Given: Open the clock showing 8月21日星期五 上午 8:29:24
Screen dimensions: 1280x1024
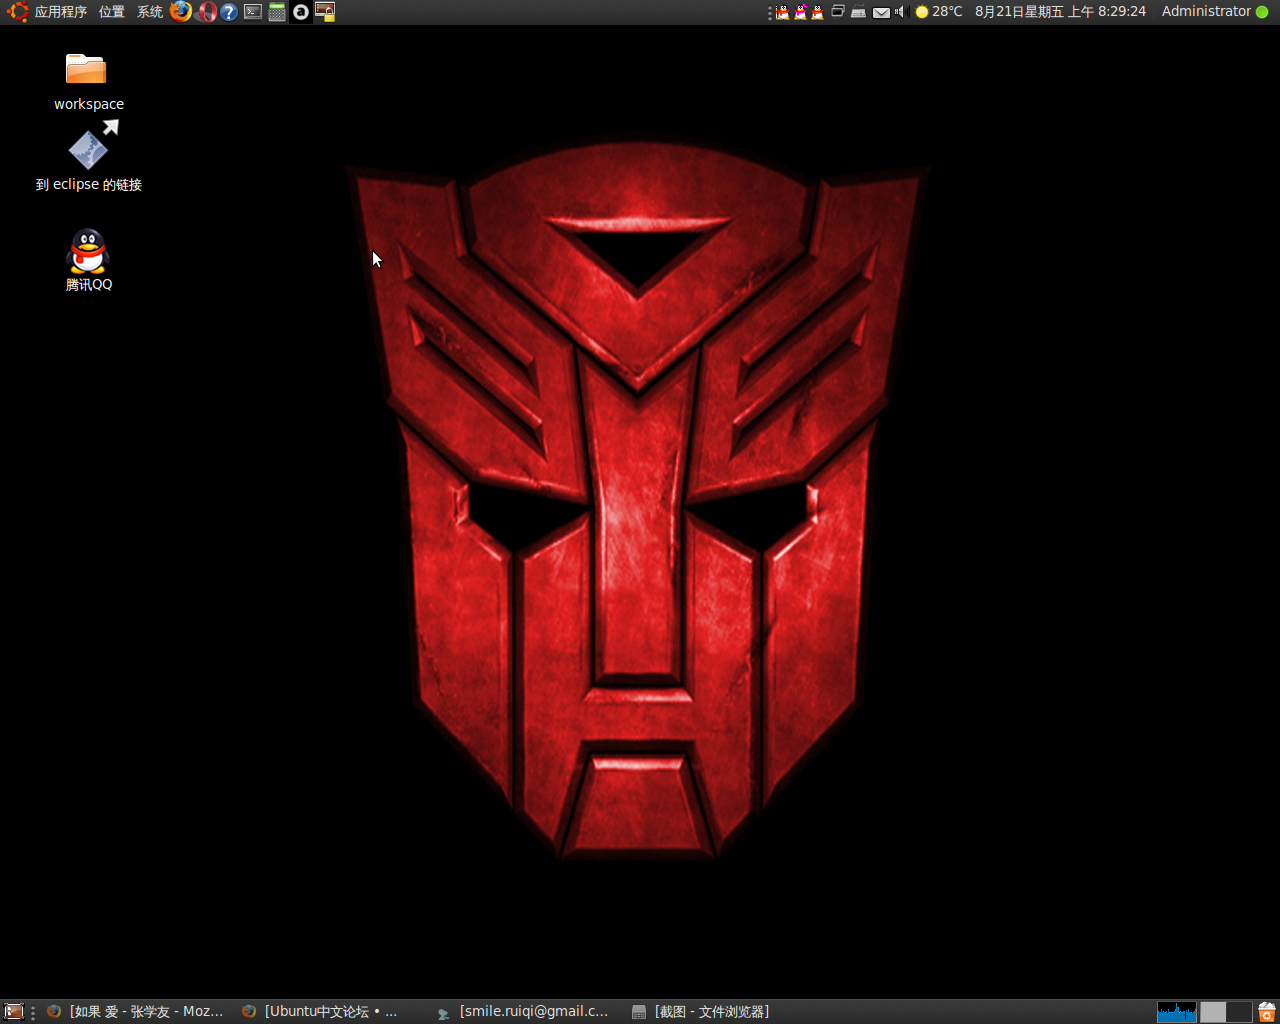Looking at the screenshot, I should click(x=1060, y=12).
